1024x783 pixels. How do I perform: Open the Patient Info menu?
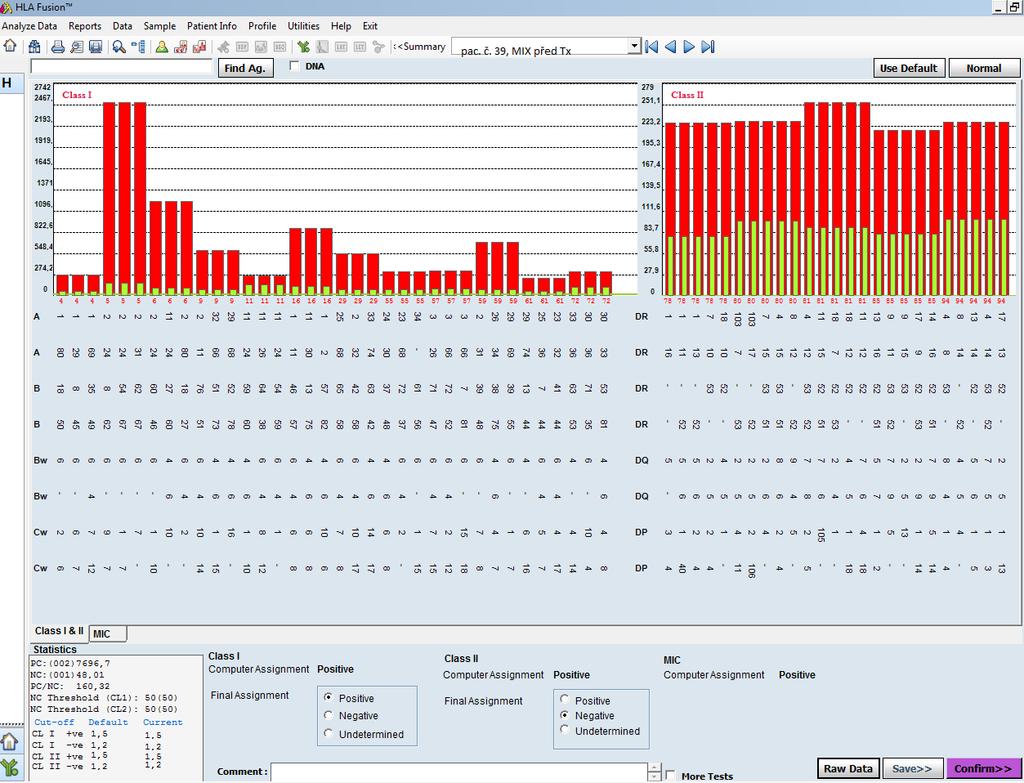pyautogui.click(x=212, y=26)
